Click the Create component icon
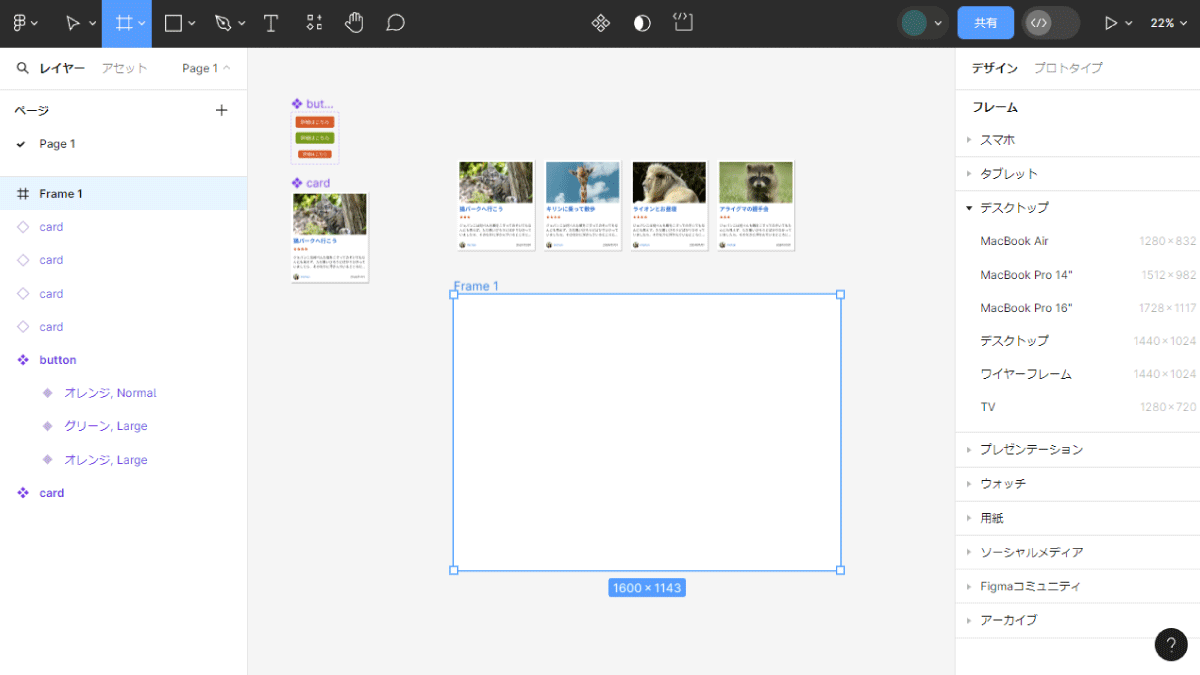Viewport: 1200px width, 675px height. 601,23
